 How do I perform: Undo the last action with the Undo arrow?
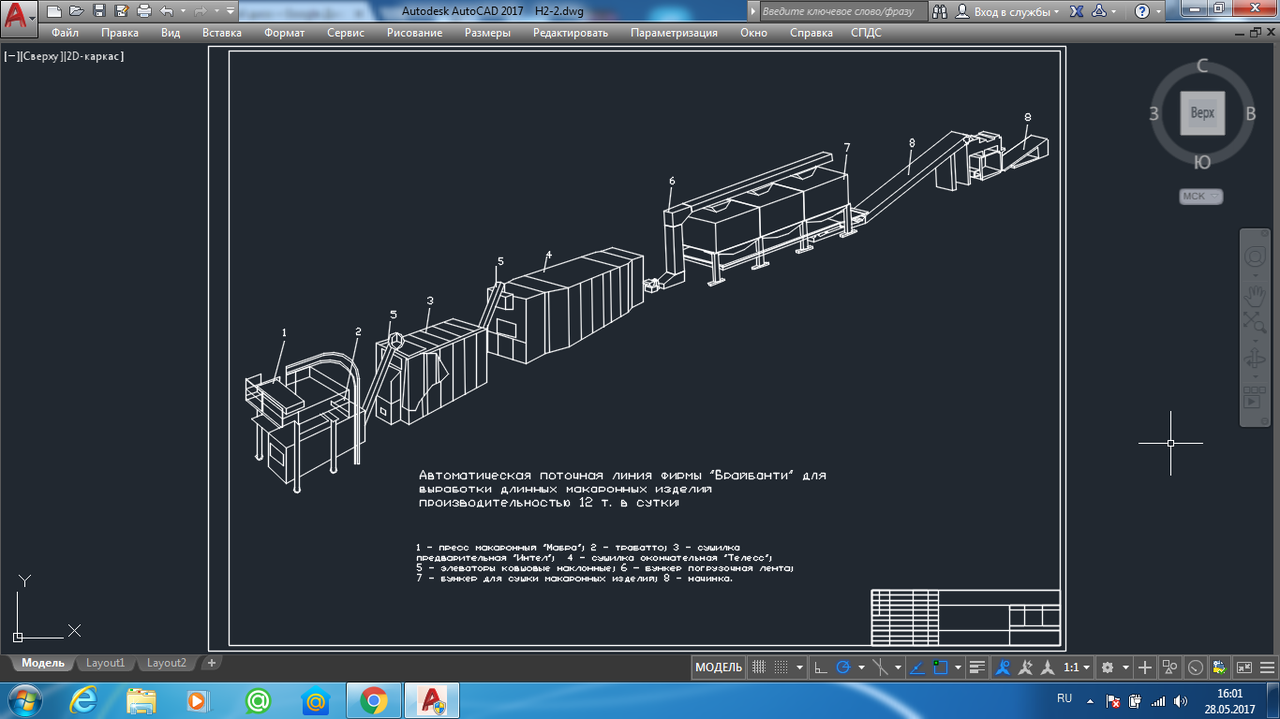[165, 11]
